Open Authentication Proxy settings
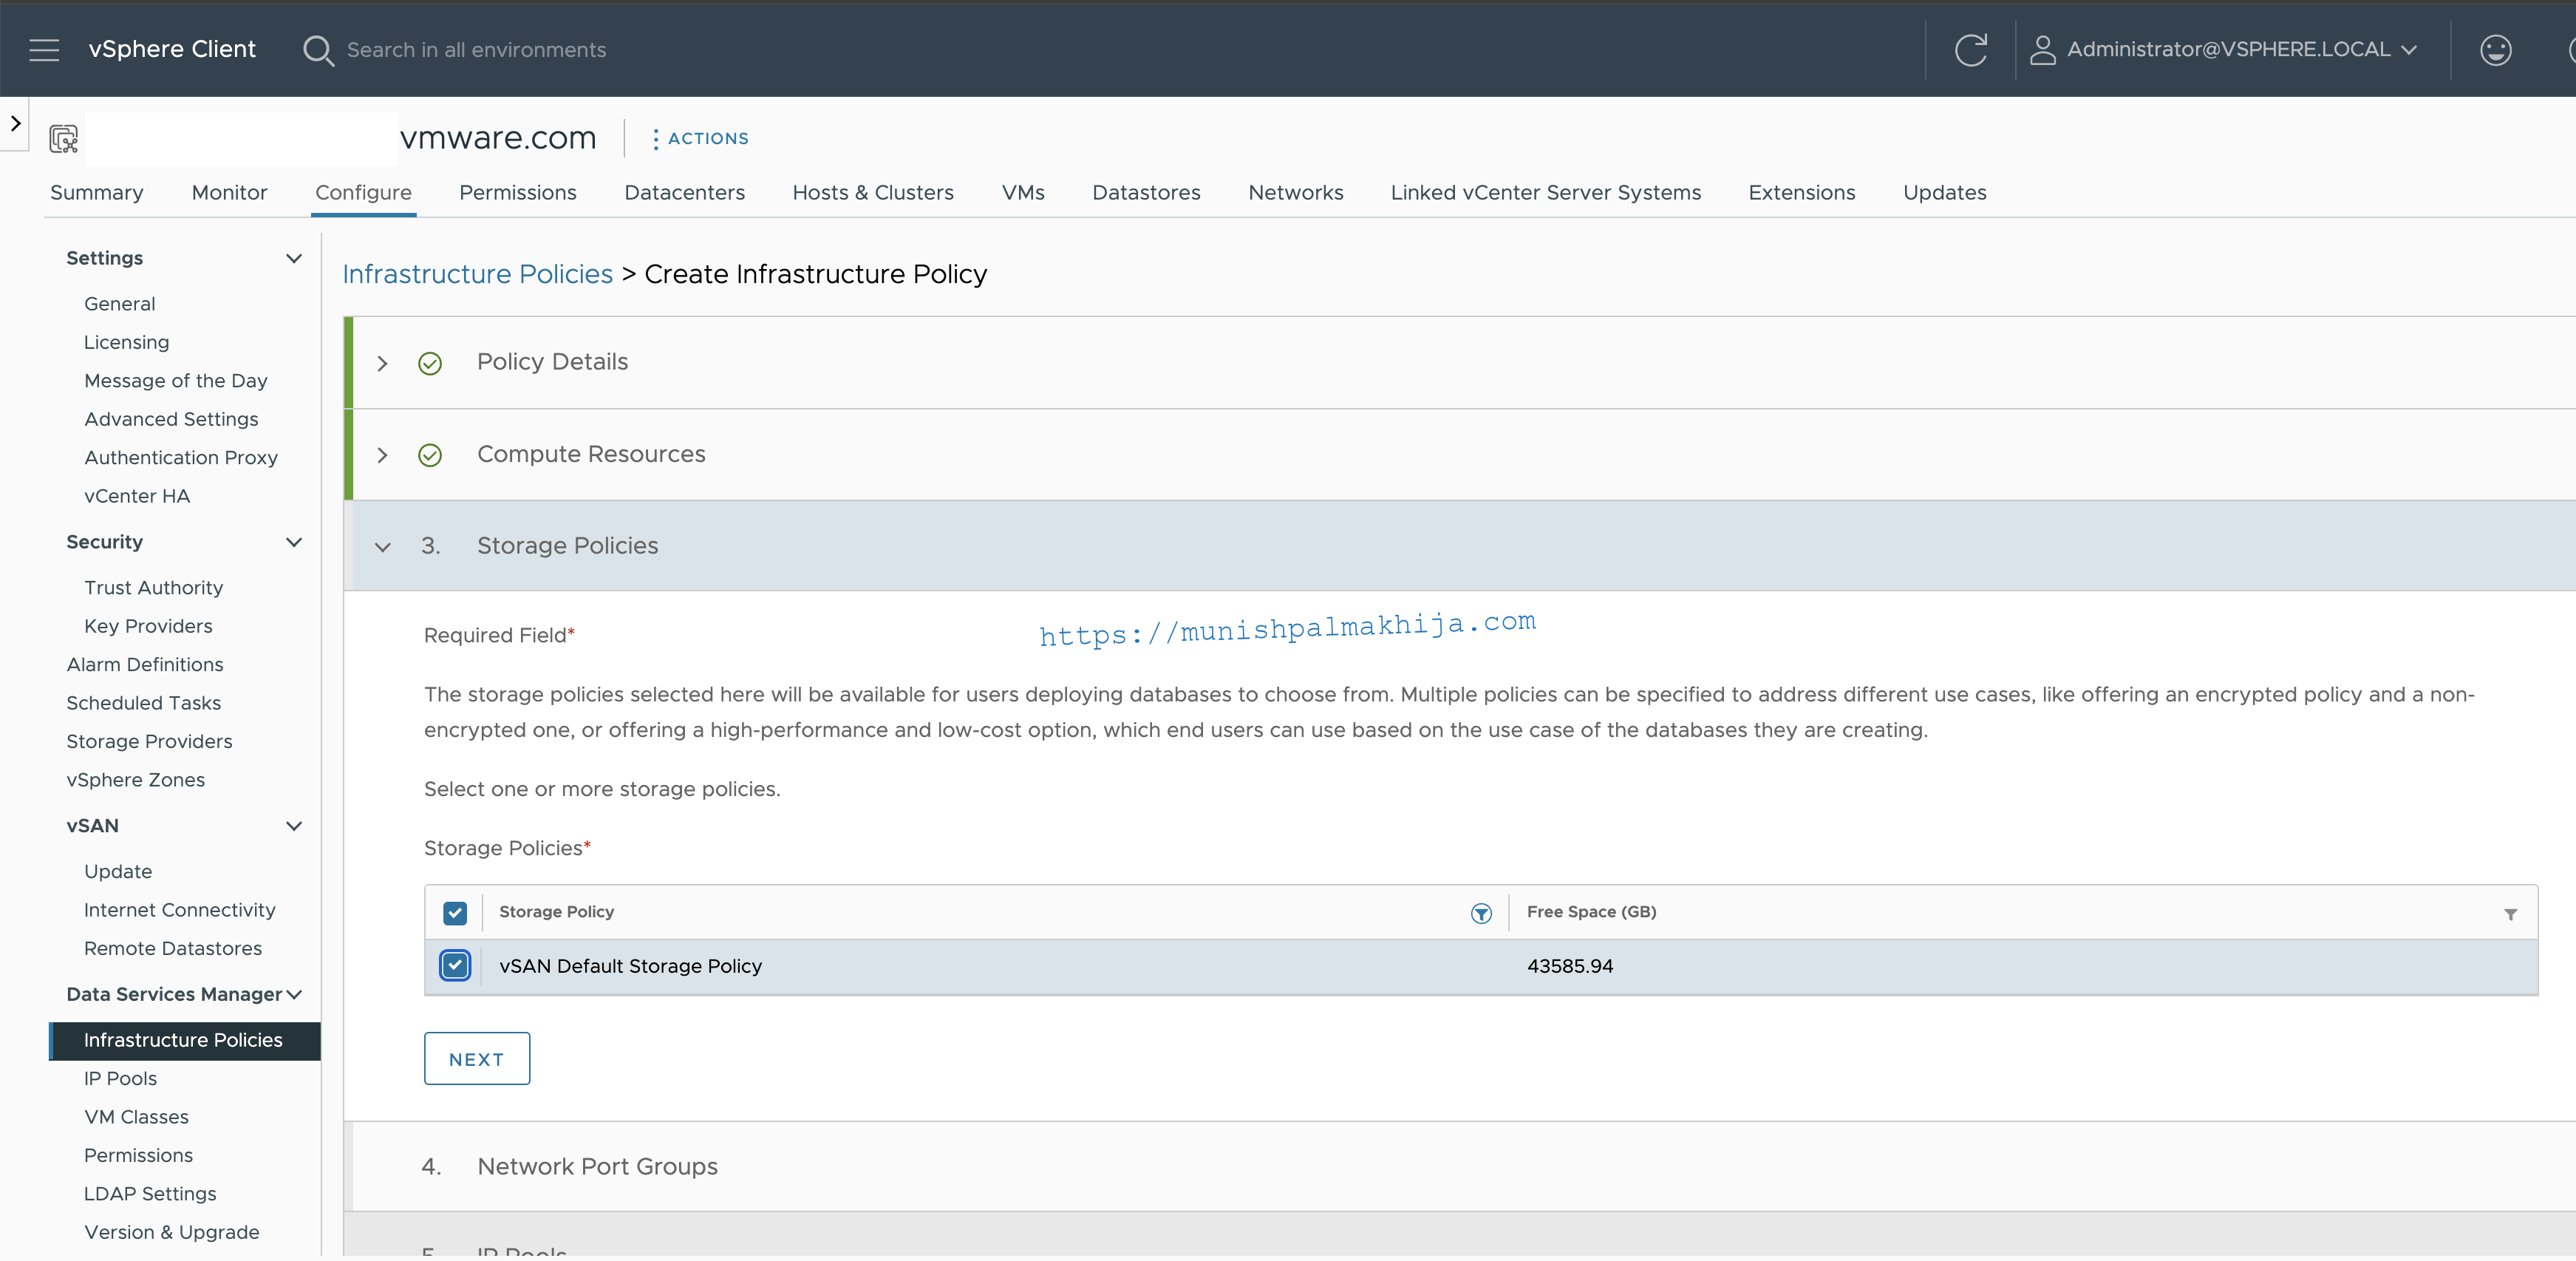This screenshot has height=1261, width=2576. point(180,458)
